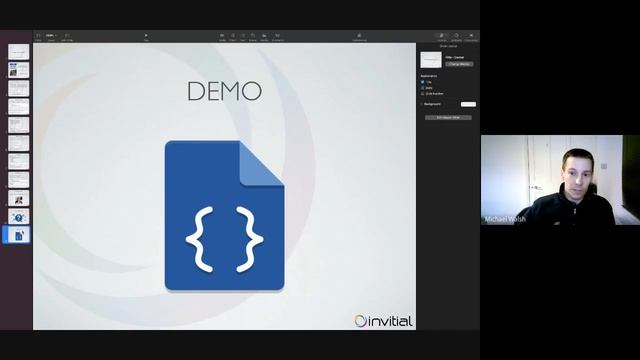
Task: Open the Media toolbar button
Action: click(264, 37)
